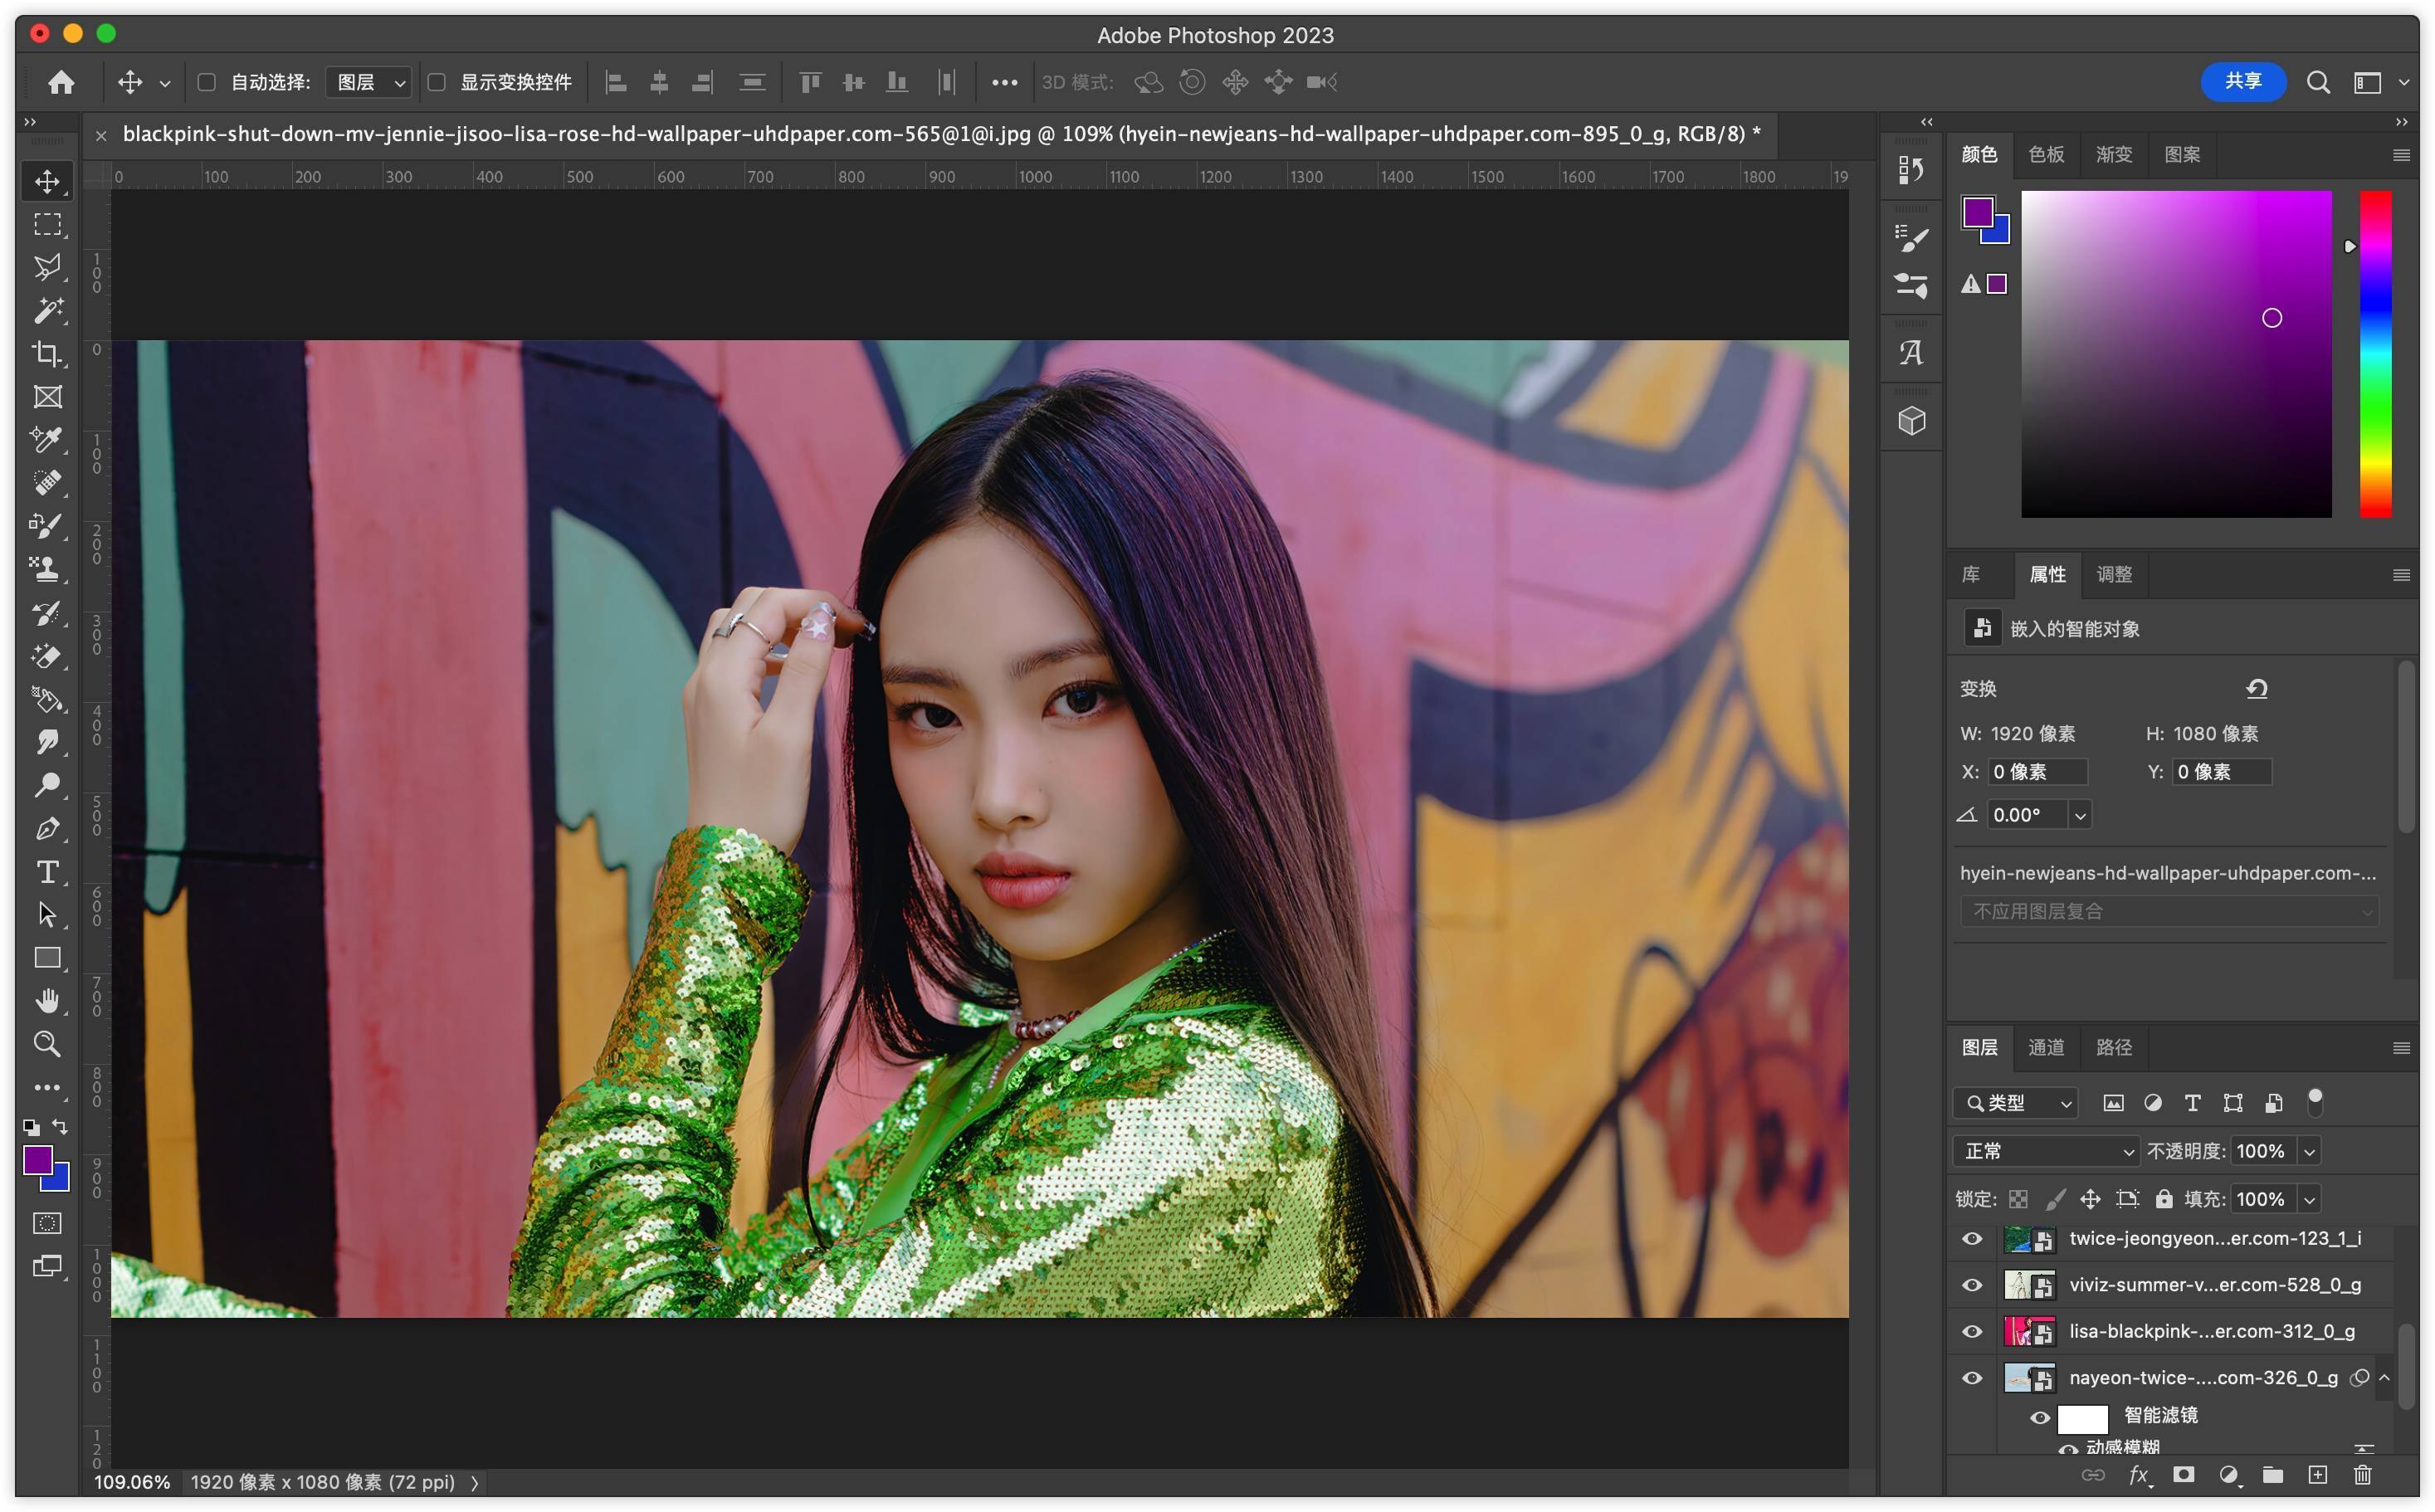2435x1512 pixels.
Task: Switch to the Channels tab
Action: click(x=2045, y=1047)
